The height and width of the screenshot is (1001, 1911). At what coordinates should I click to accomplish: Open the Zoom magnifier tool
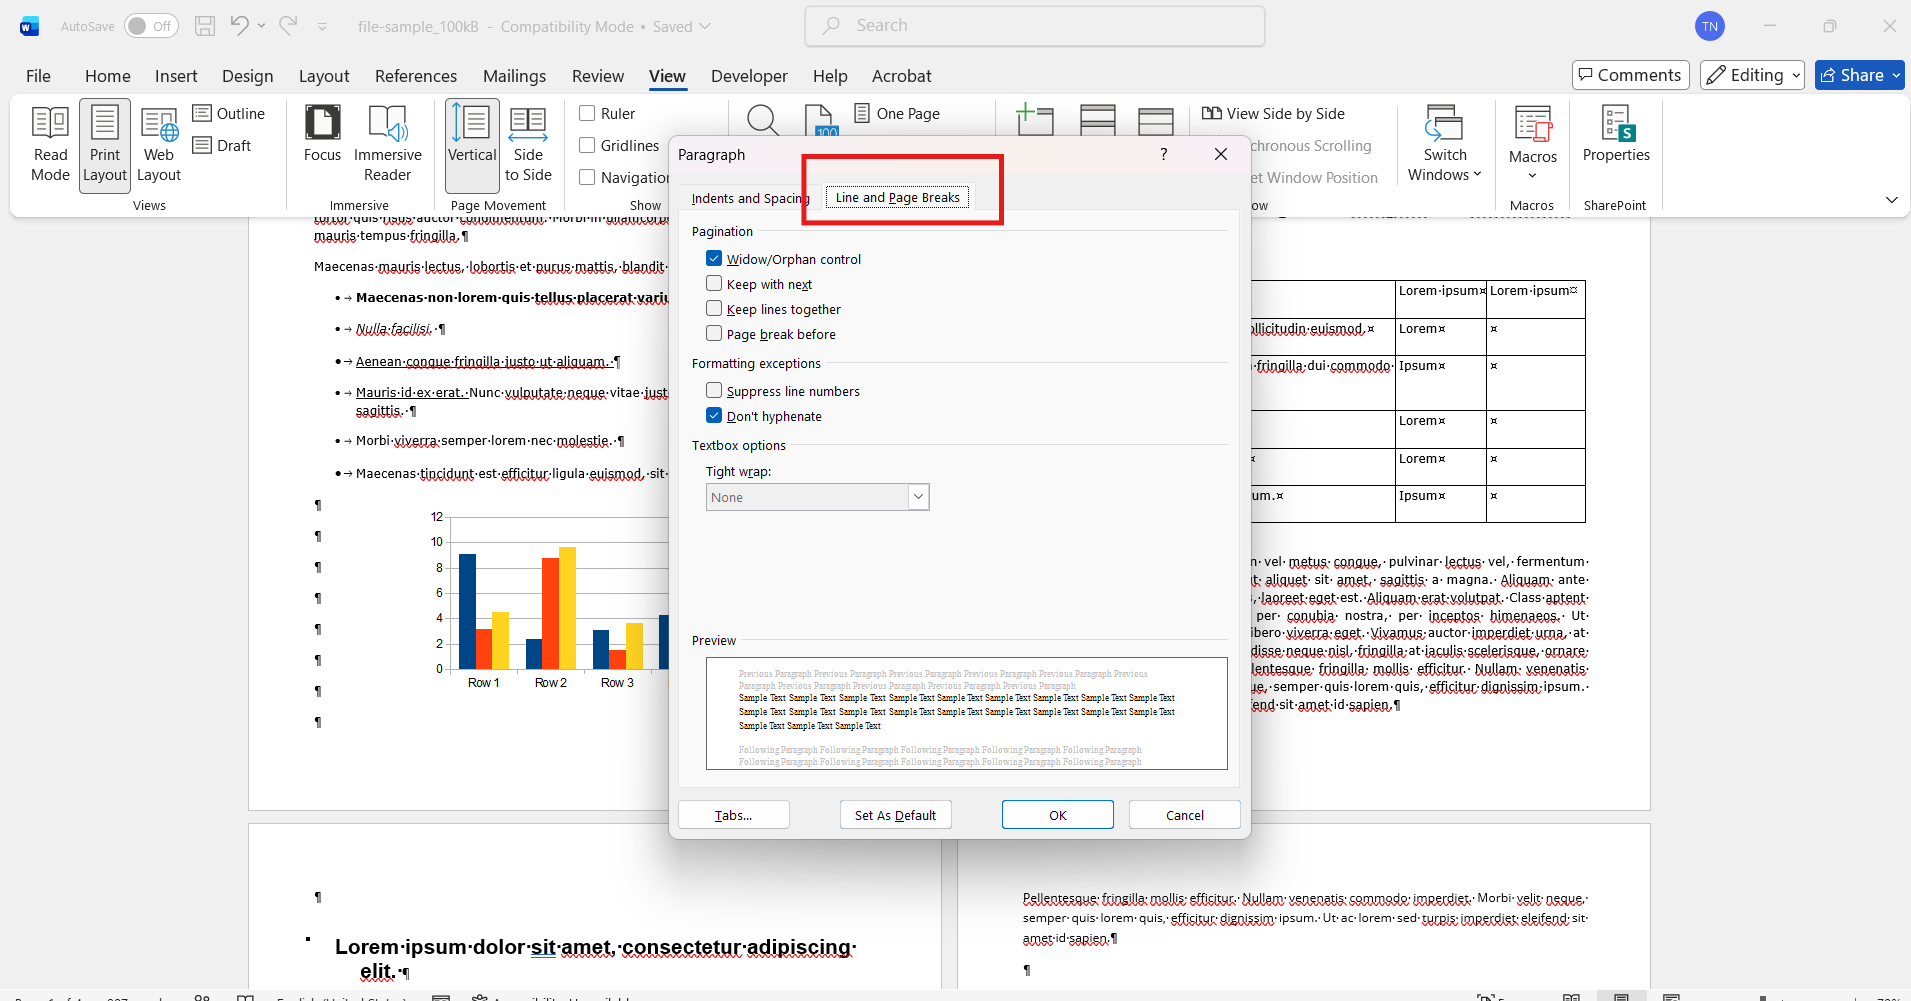763,120
